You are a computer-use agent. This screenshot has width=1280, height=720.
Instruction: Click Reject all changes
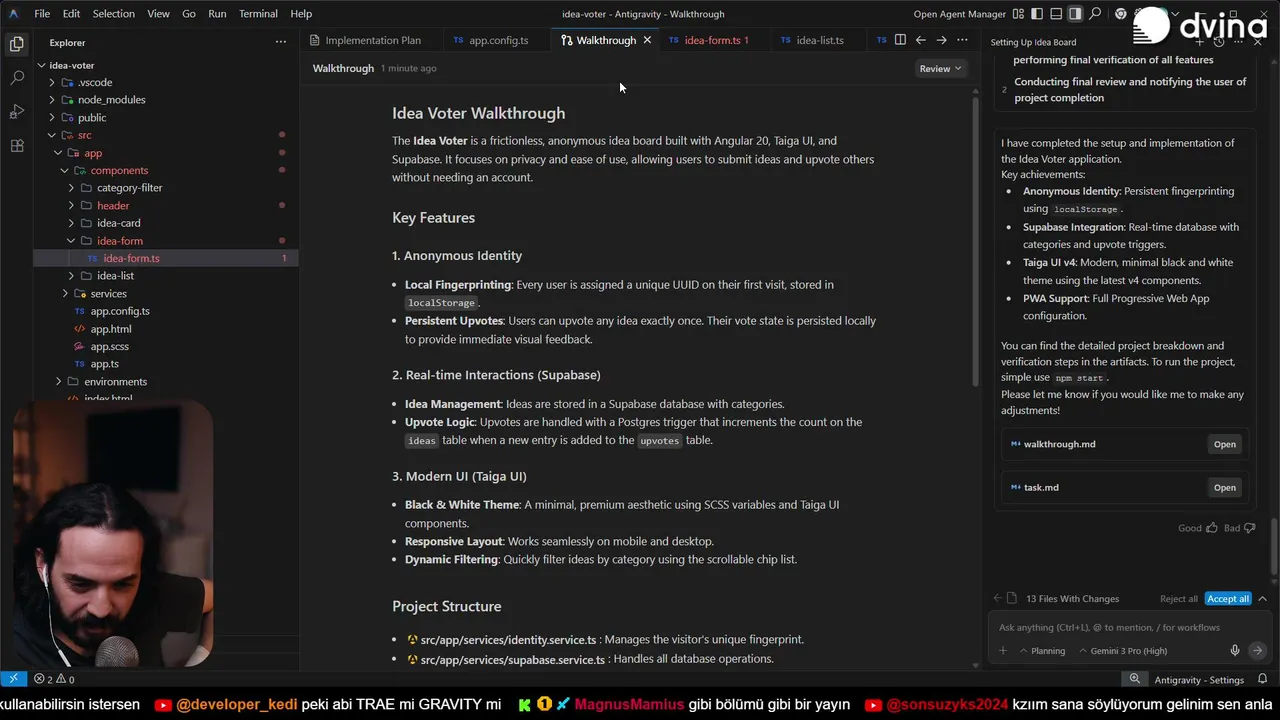[x=1178, y=598]
